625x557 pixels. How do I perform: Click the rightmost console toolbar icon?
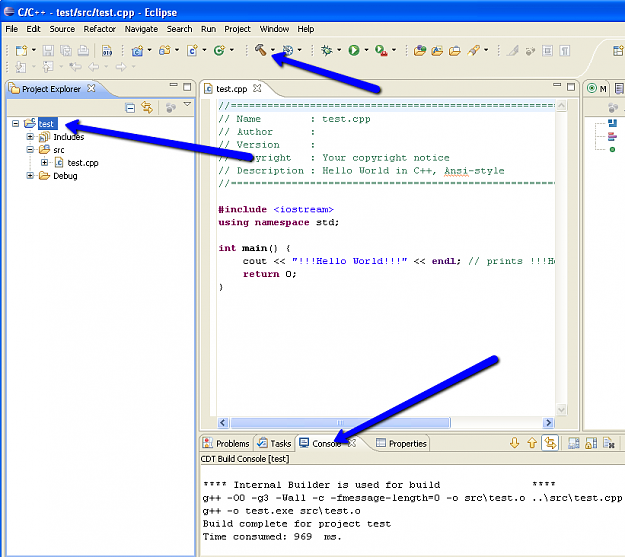(x=609, y=443)
